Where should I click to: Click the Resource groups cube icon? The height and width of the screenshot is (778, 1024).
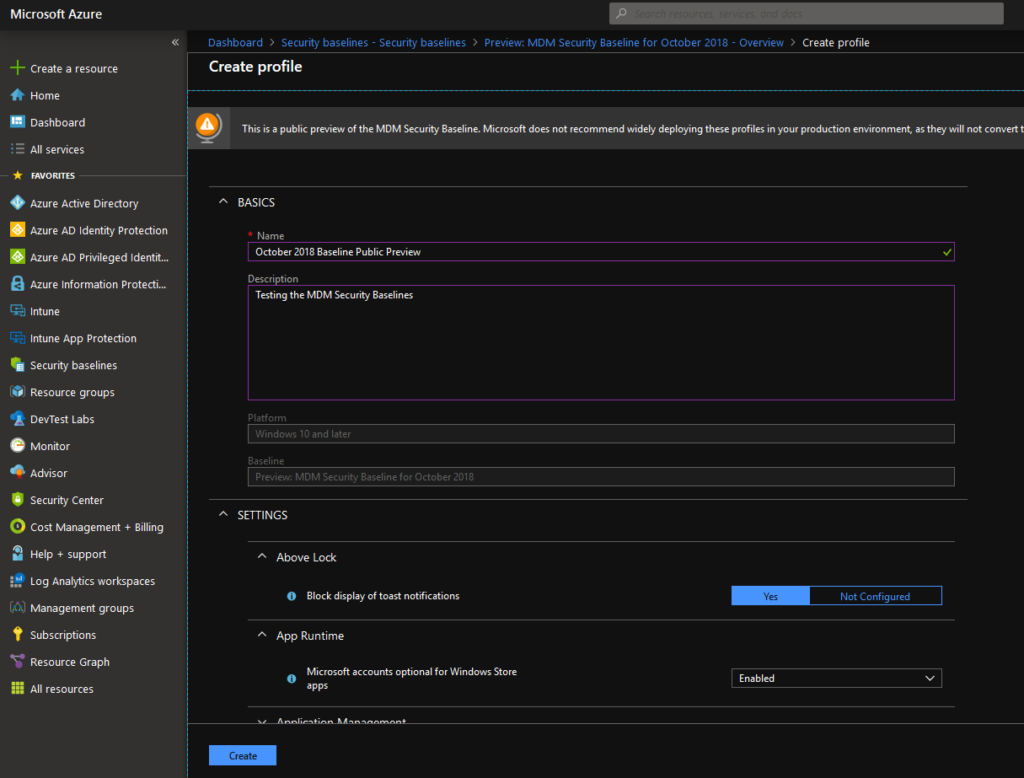(18, 392)
